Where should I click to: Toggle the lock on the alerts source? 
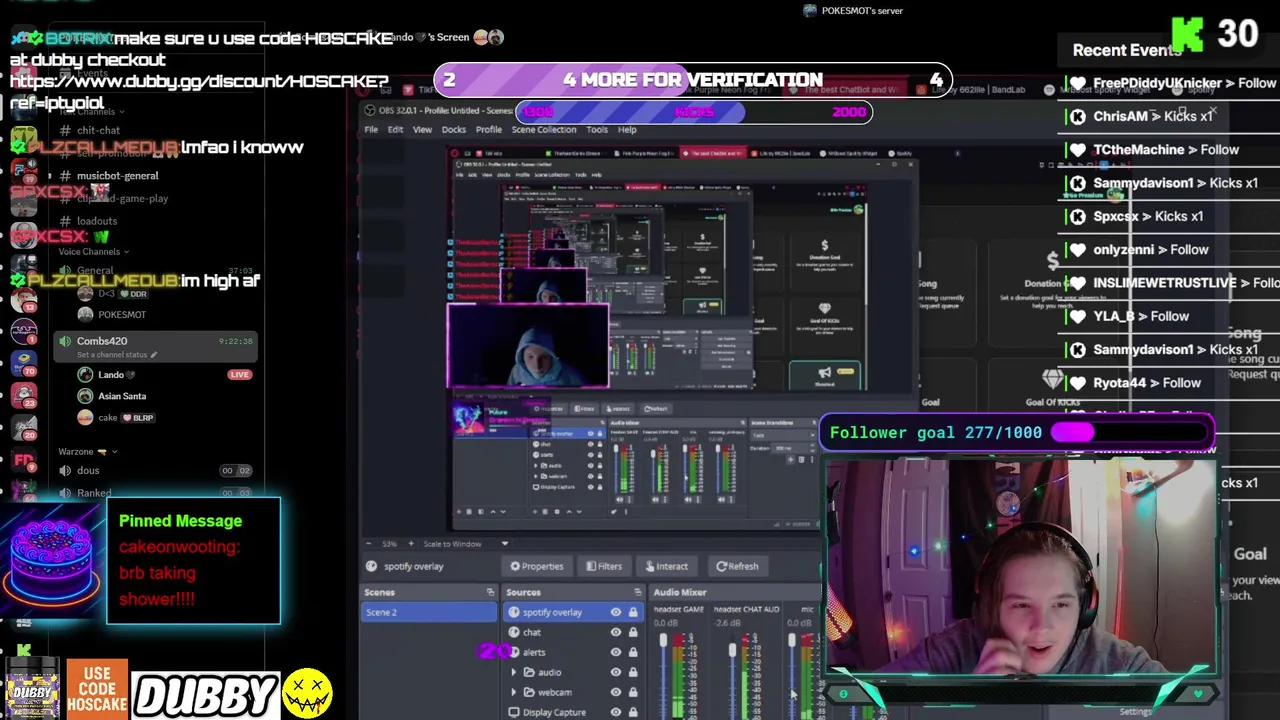[x=633, y=652]
